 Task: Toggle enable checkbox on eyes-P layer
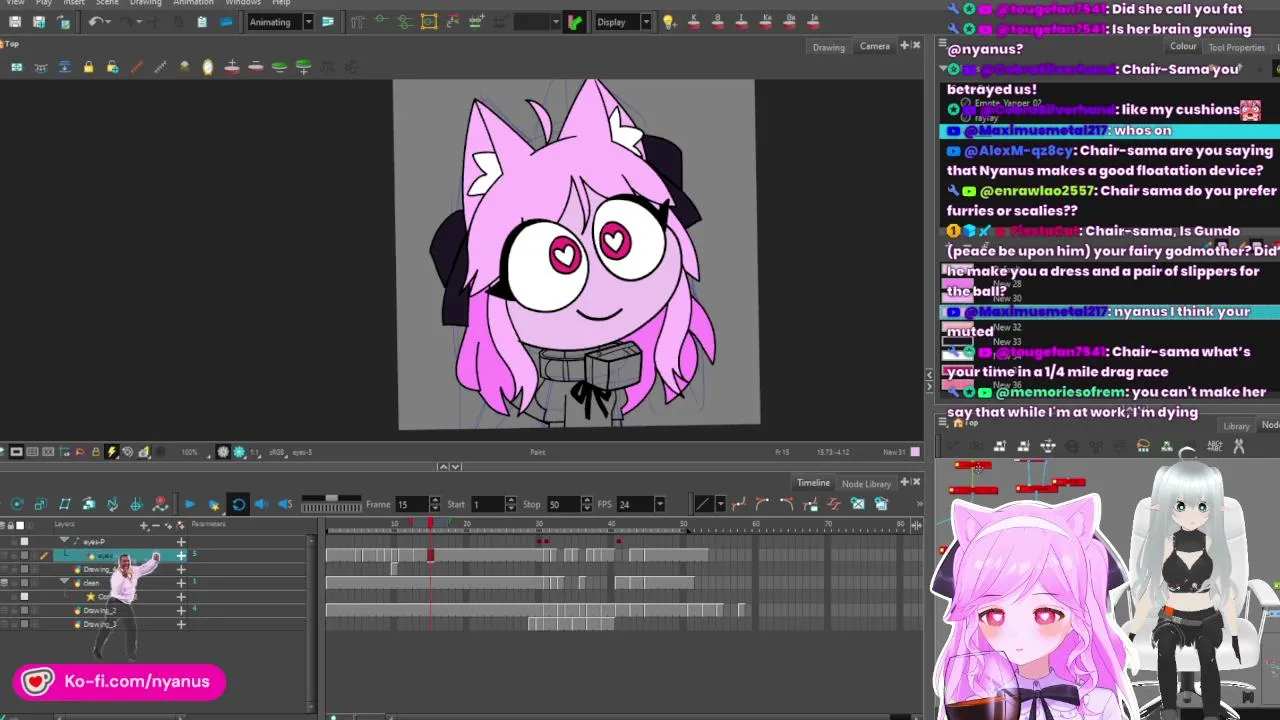click(x=24, y=541)
